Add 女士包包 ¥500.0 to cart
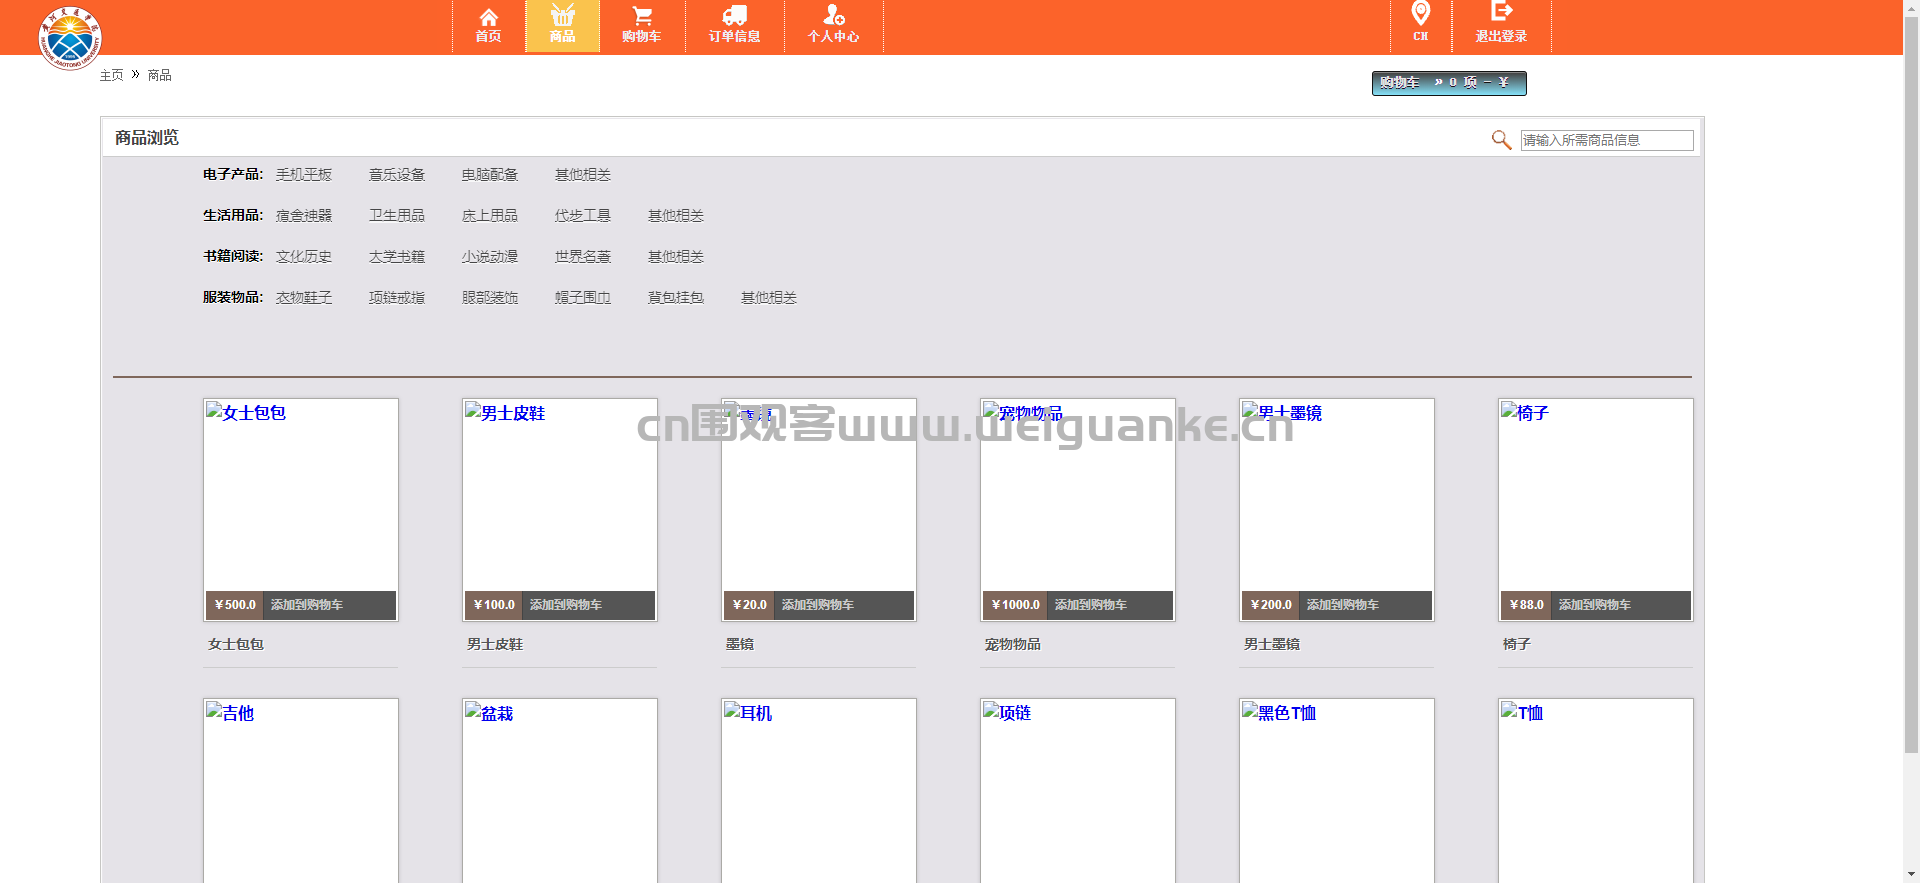Viewport: 1920px width, 883px height. pyautogui.click(x=307, y=605)
